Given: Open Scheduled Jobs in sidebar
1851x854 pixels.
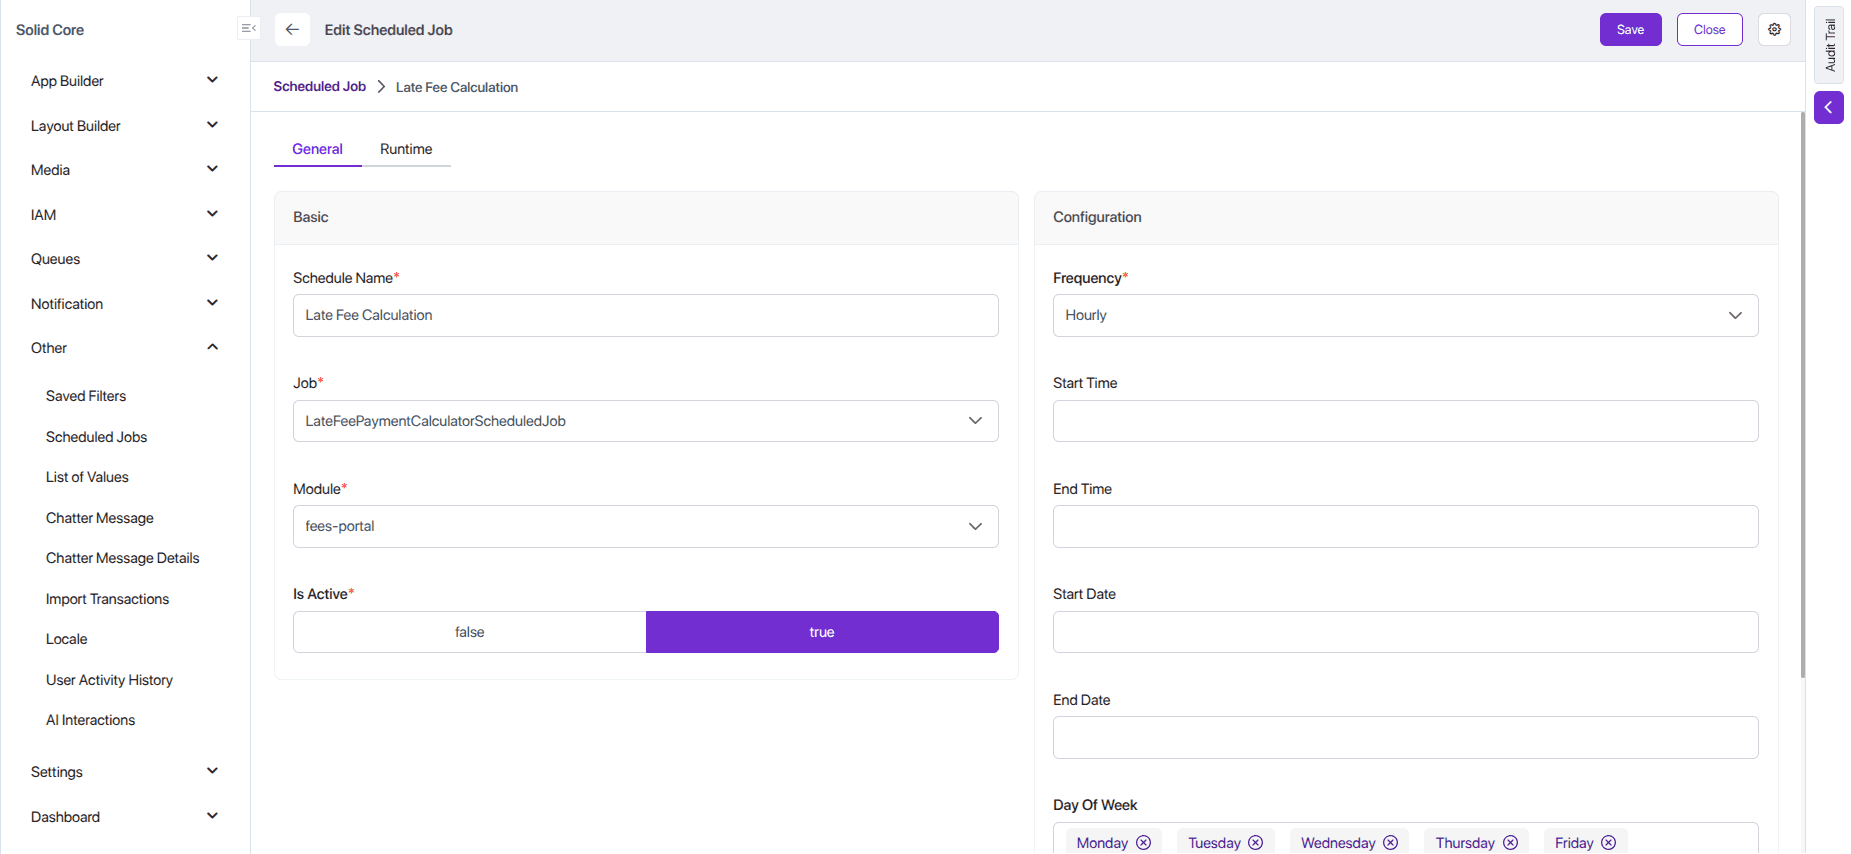Looking at the screenshot, I should (x=96, y=437).
